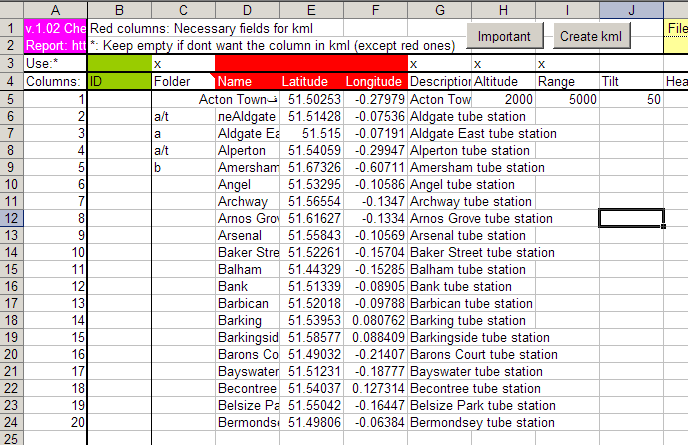Click the Important button
Viewport: 688px width, 445px height.
(504, 36)
